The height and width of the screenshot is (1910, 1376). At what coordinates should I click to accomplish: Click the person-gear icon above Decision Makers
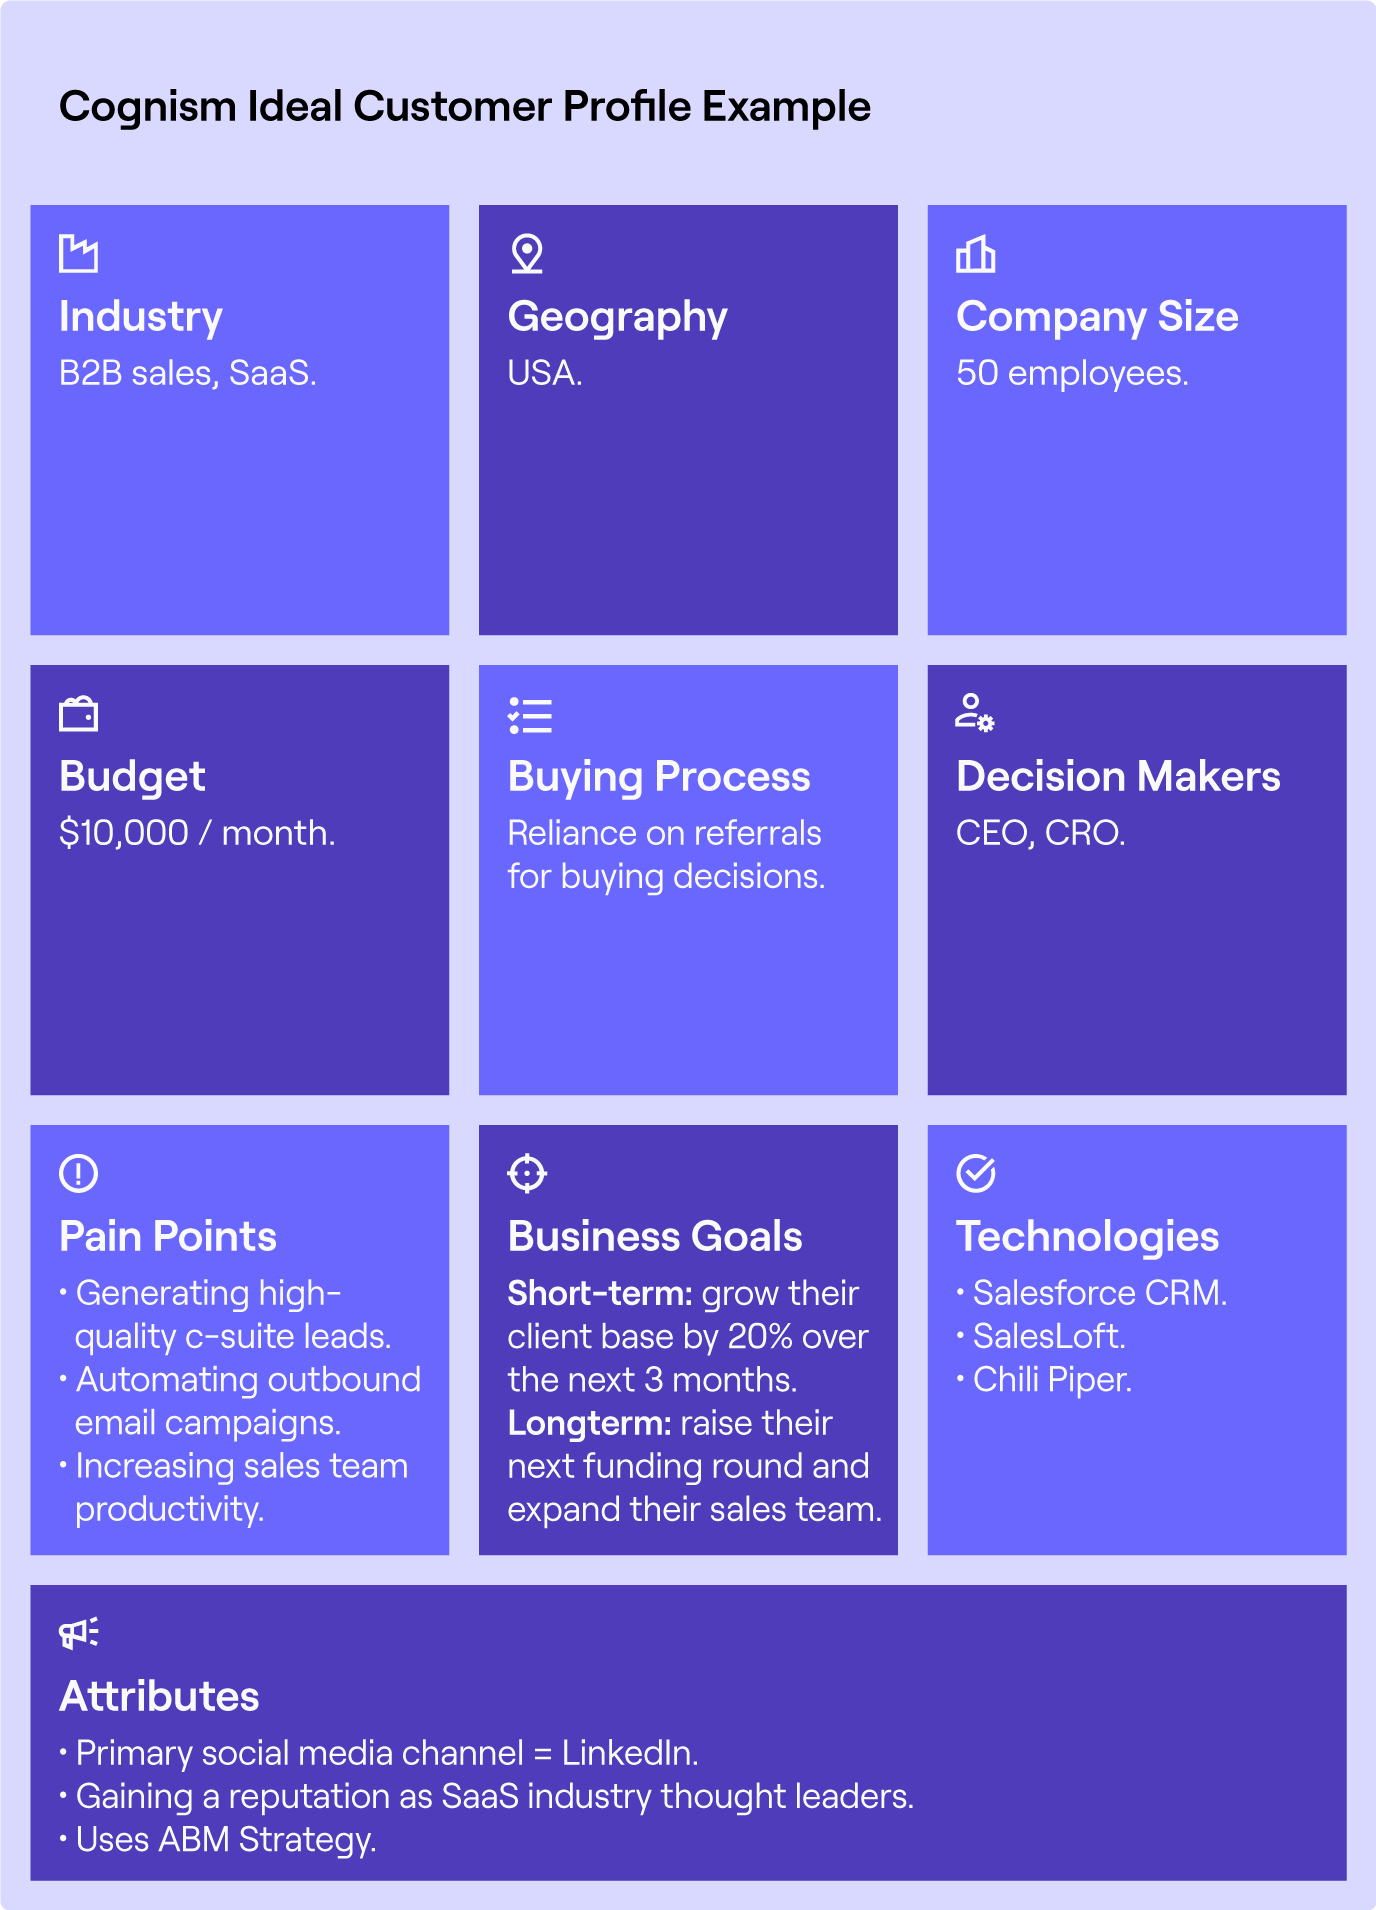pos(974,713)
